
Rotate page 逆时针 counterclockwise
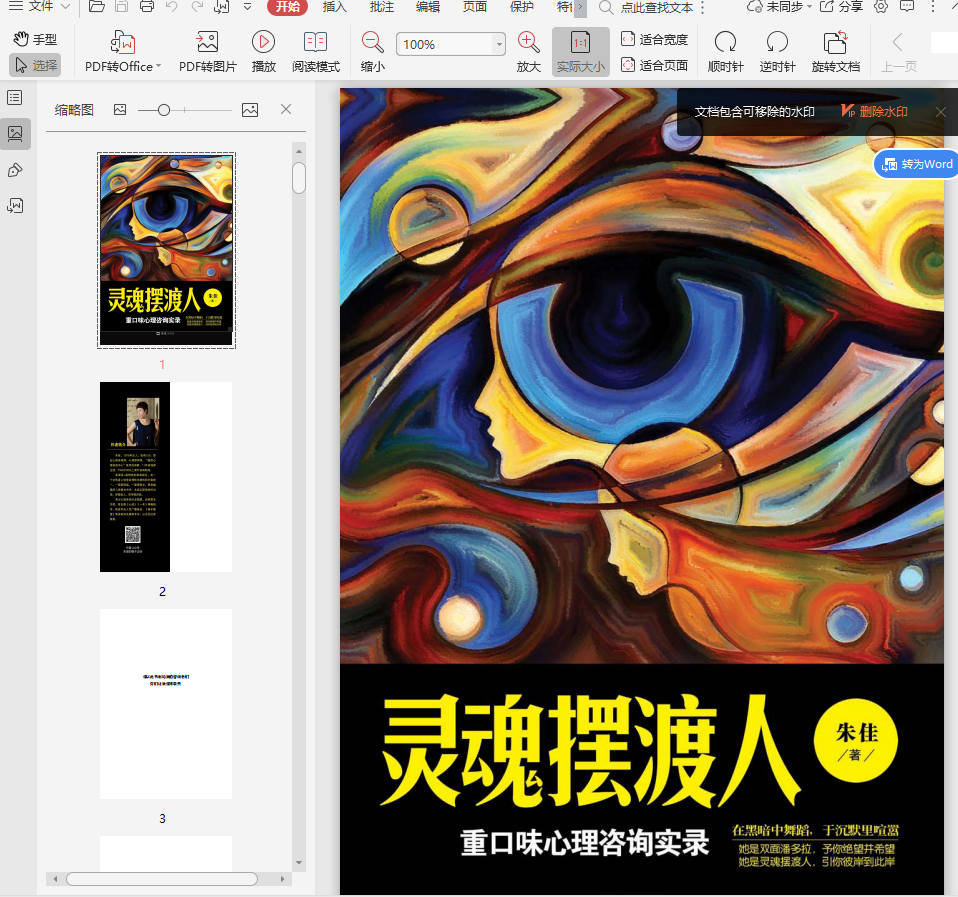click(x=777, y=53)
